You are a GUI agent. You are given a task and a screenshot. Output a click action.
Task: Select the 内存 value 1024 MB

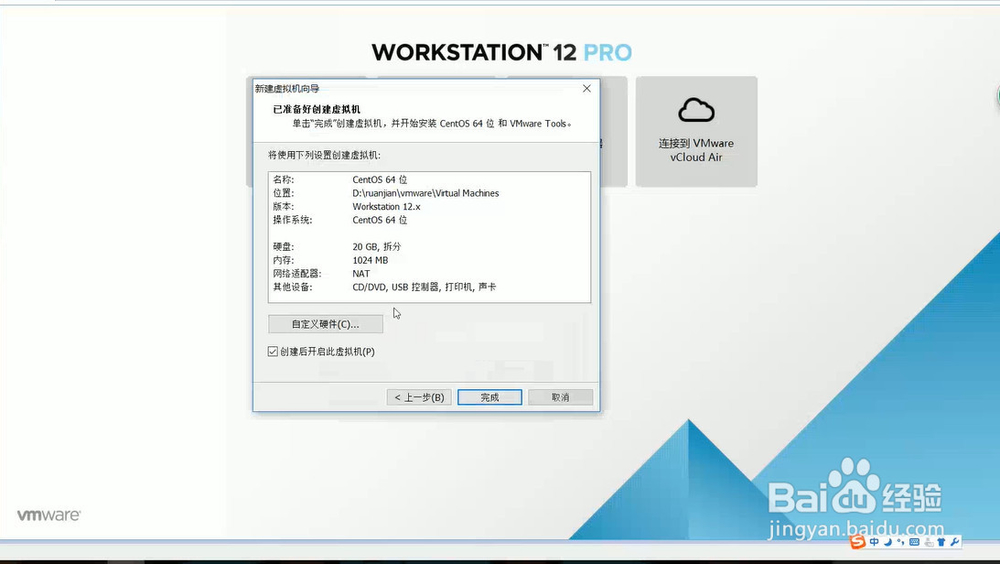pyautogui.click(x=370, y=260)
